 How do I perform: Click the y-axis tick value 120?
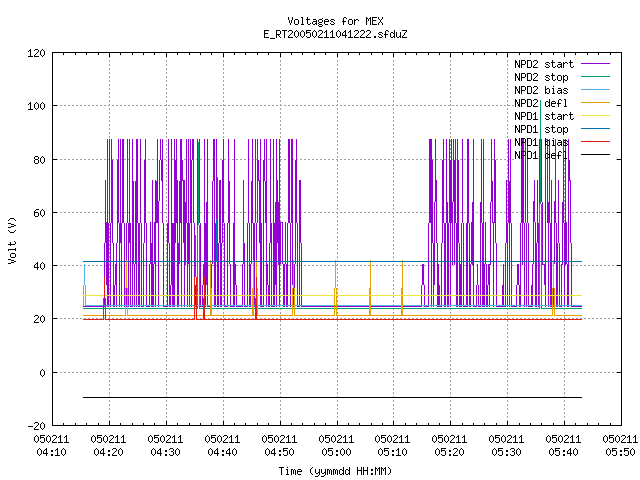pyautogui.click(x=36, y=53)
